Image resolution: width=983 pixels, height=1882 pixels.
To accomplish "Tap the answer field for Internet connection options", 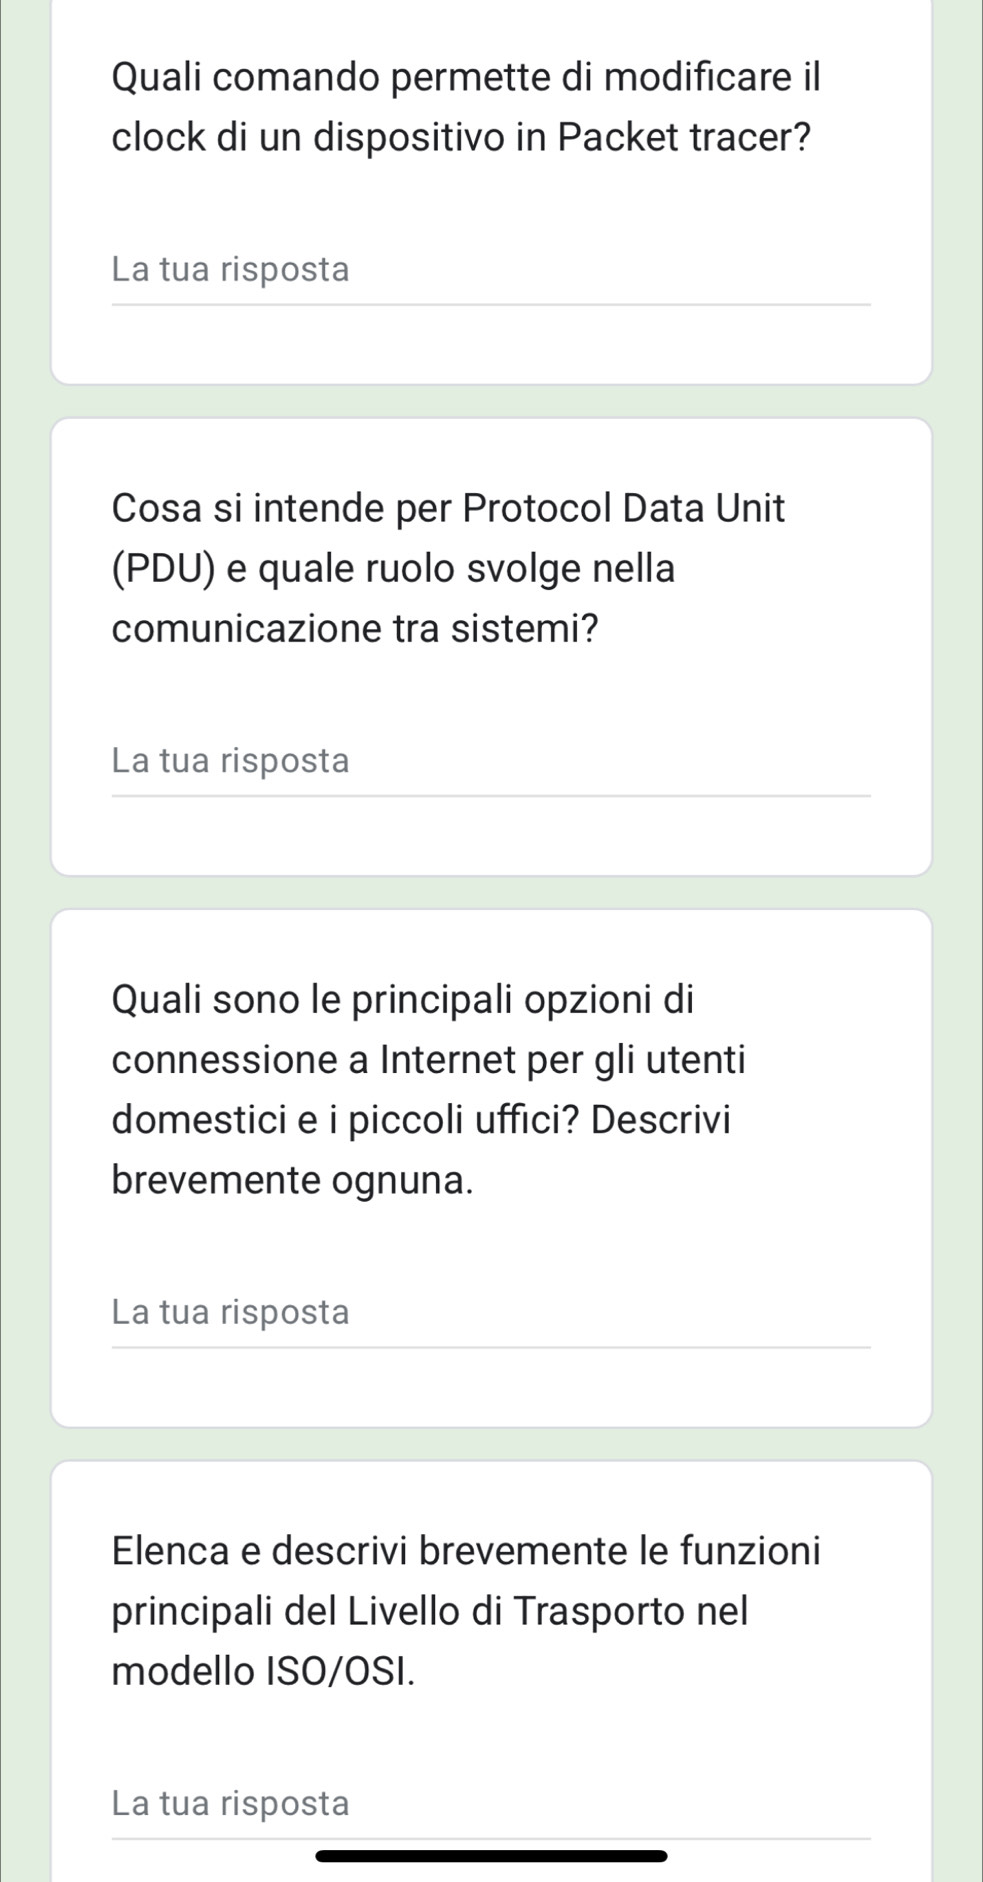I will coord(490,1312).
